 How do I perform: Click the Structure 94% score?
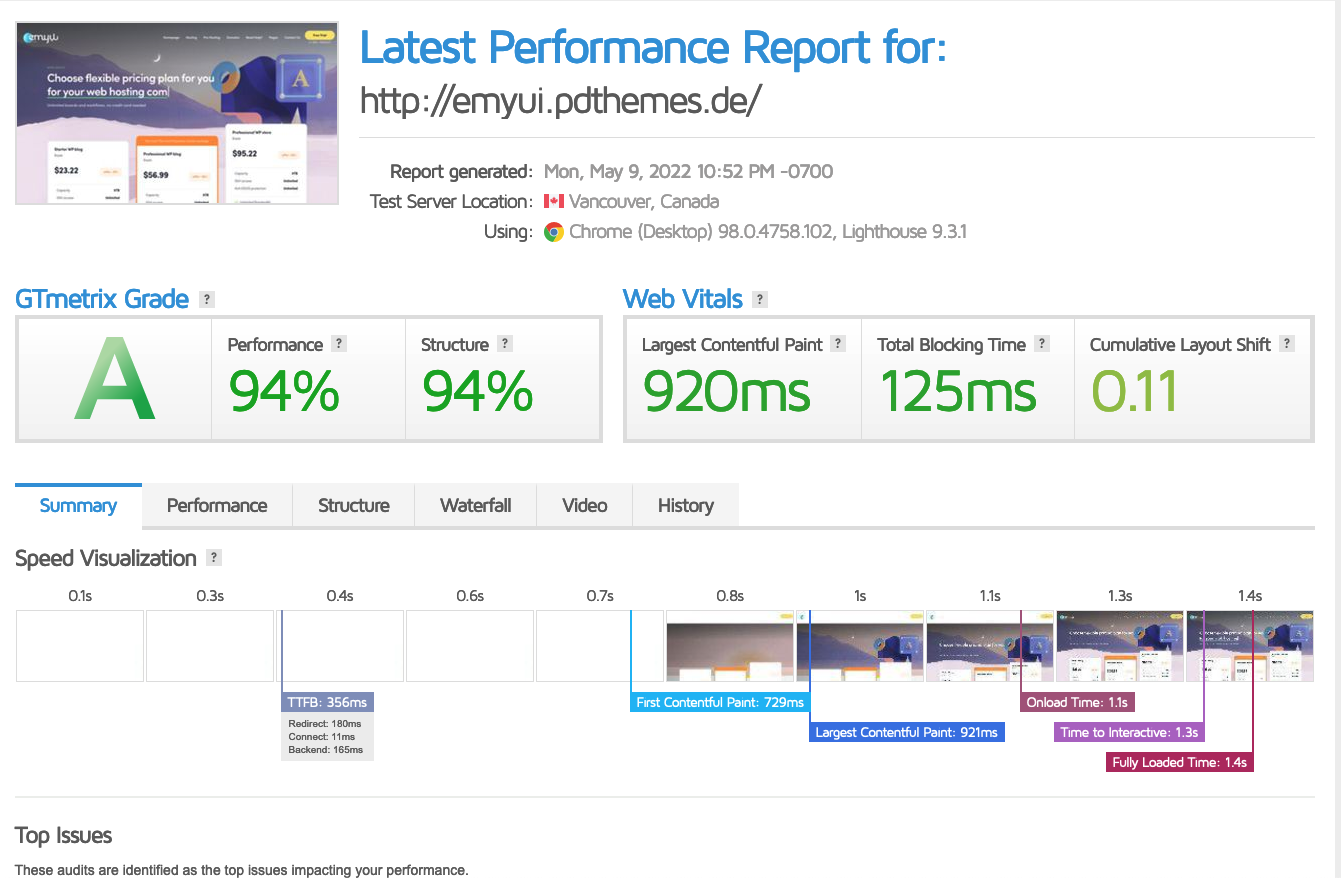pyautogui.click(x=477, y=391)
